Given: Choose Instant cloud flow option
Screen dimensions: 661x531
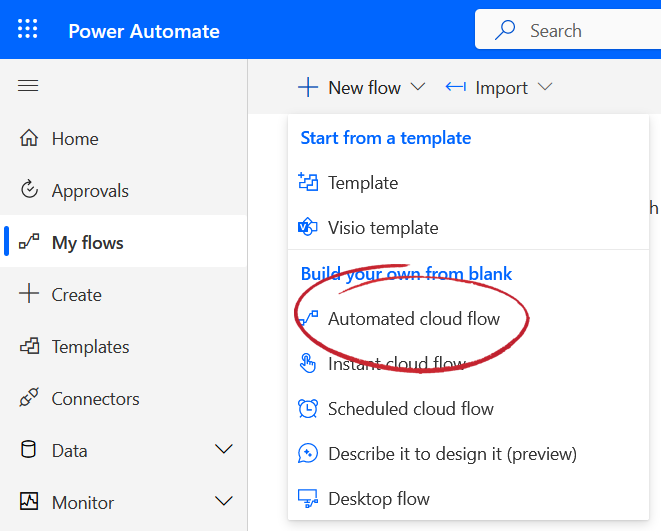Looking at the screenshot, I should click(x=396, y=364).
